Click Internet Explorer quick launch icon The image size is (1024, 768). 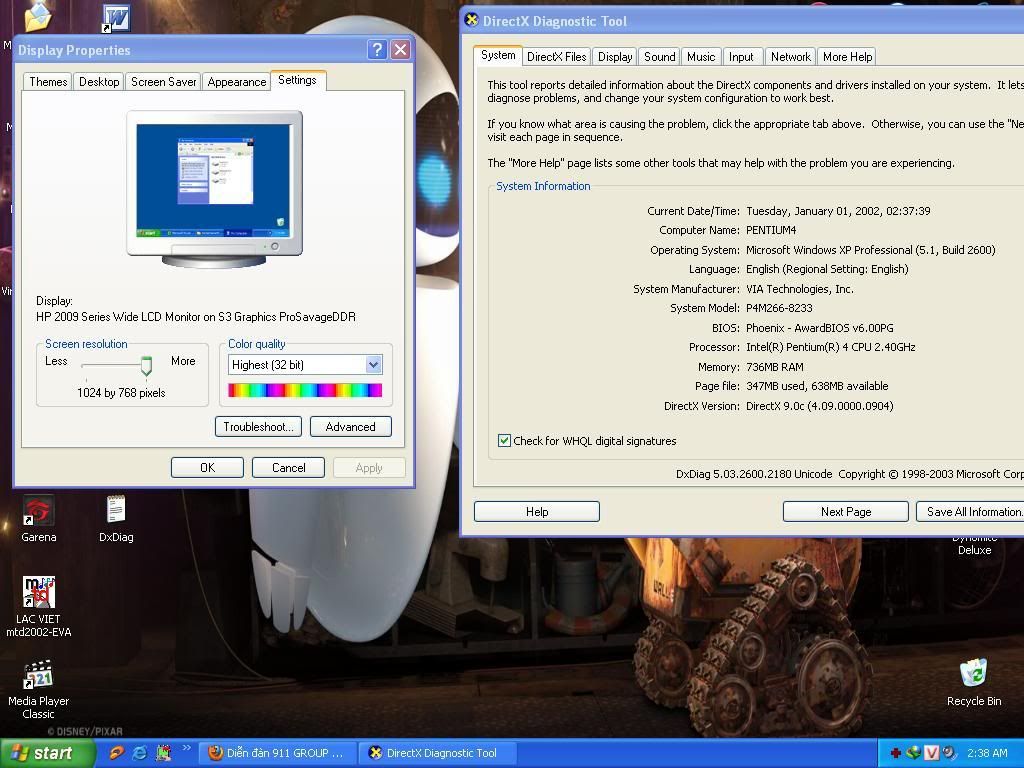139,753
